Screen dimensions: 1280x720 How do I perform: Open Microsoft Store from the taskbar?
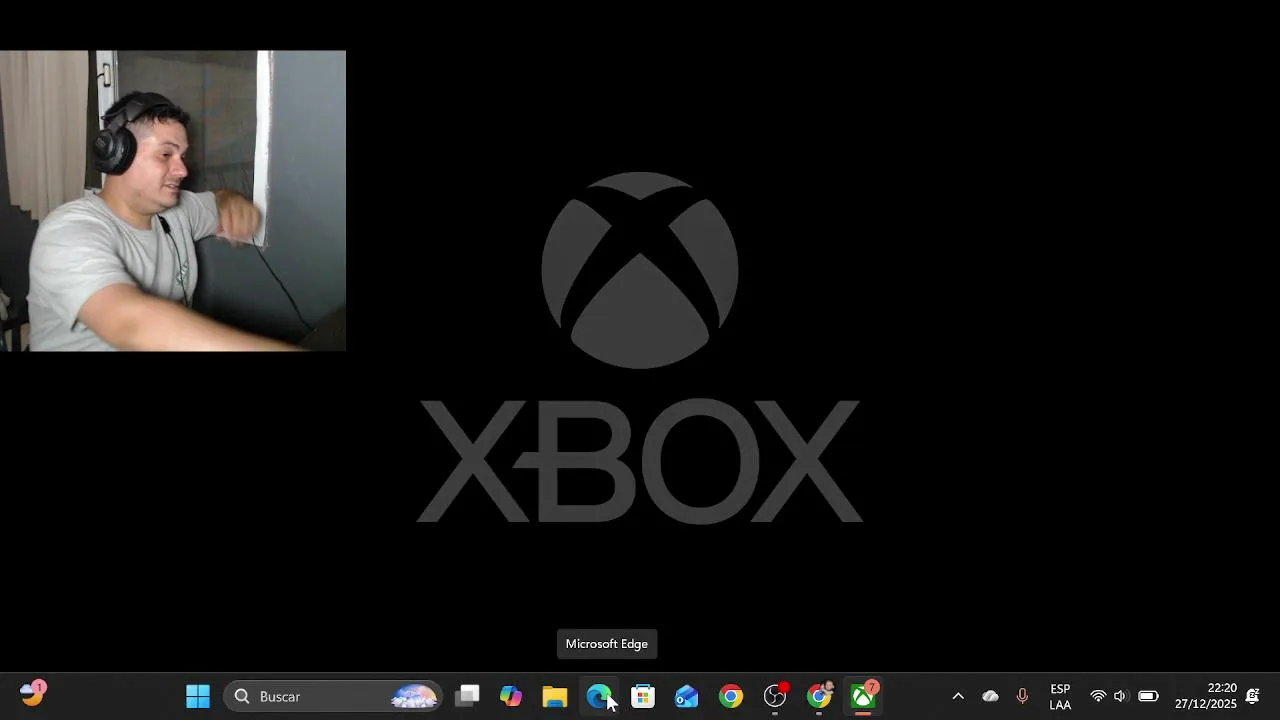(643, 696)
